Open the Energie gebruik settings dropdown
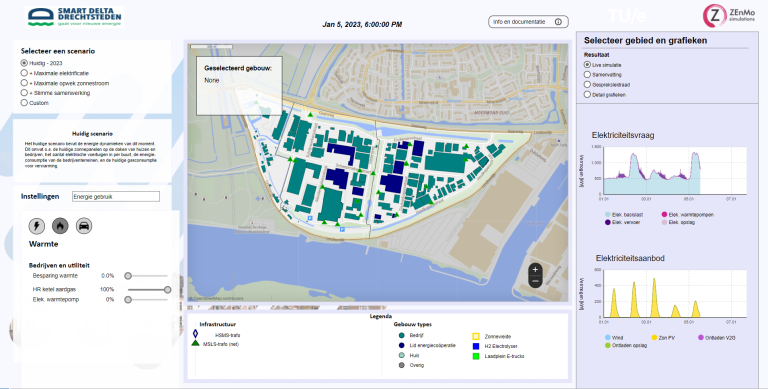The width and height of the screenshot is (768, 389). pos(116,196)
